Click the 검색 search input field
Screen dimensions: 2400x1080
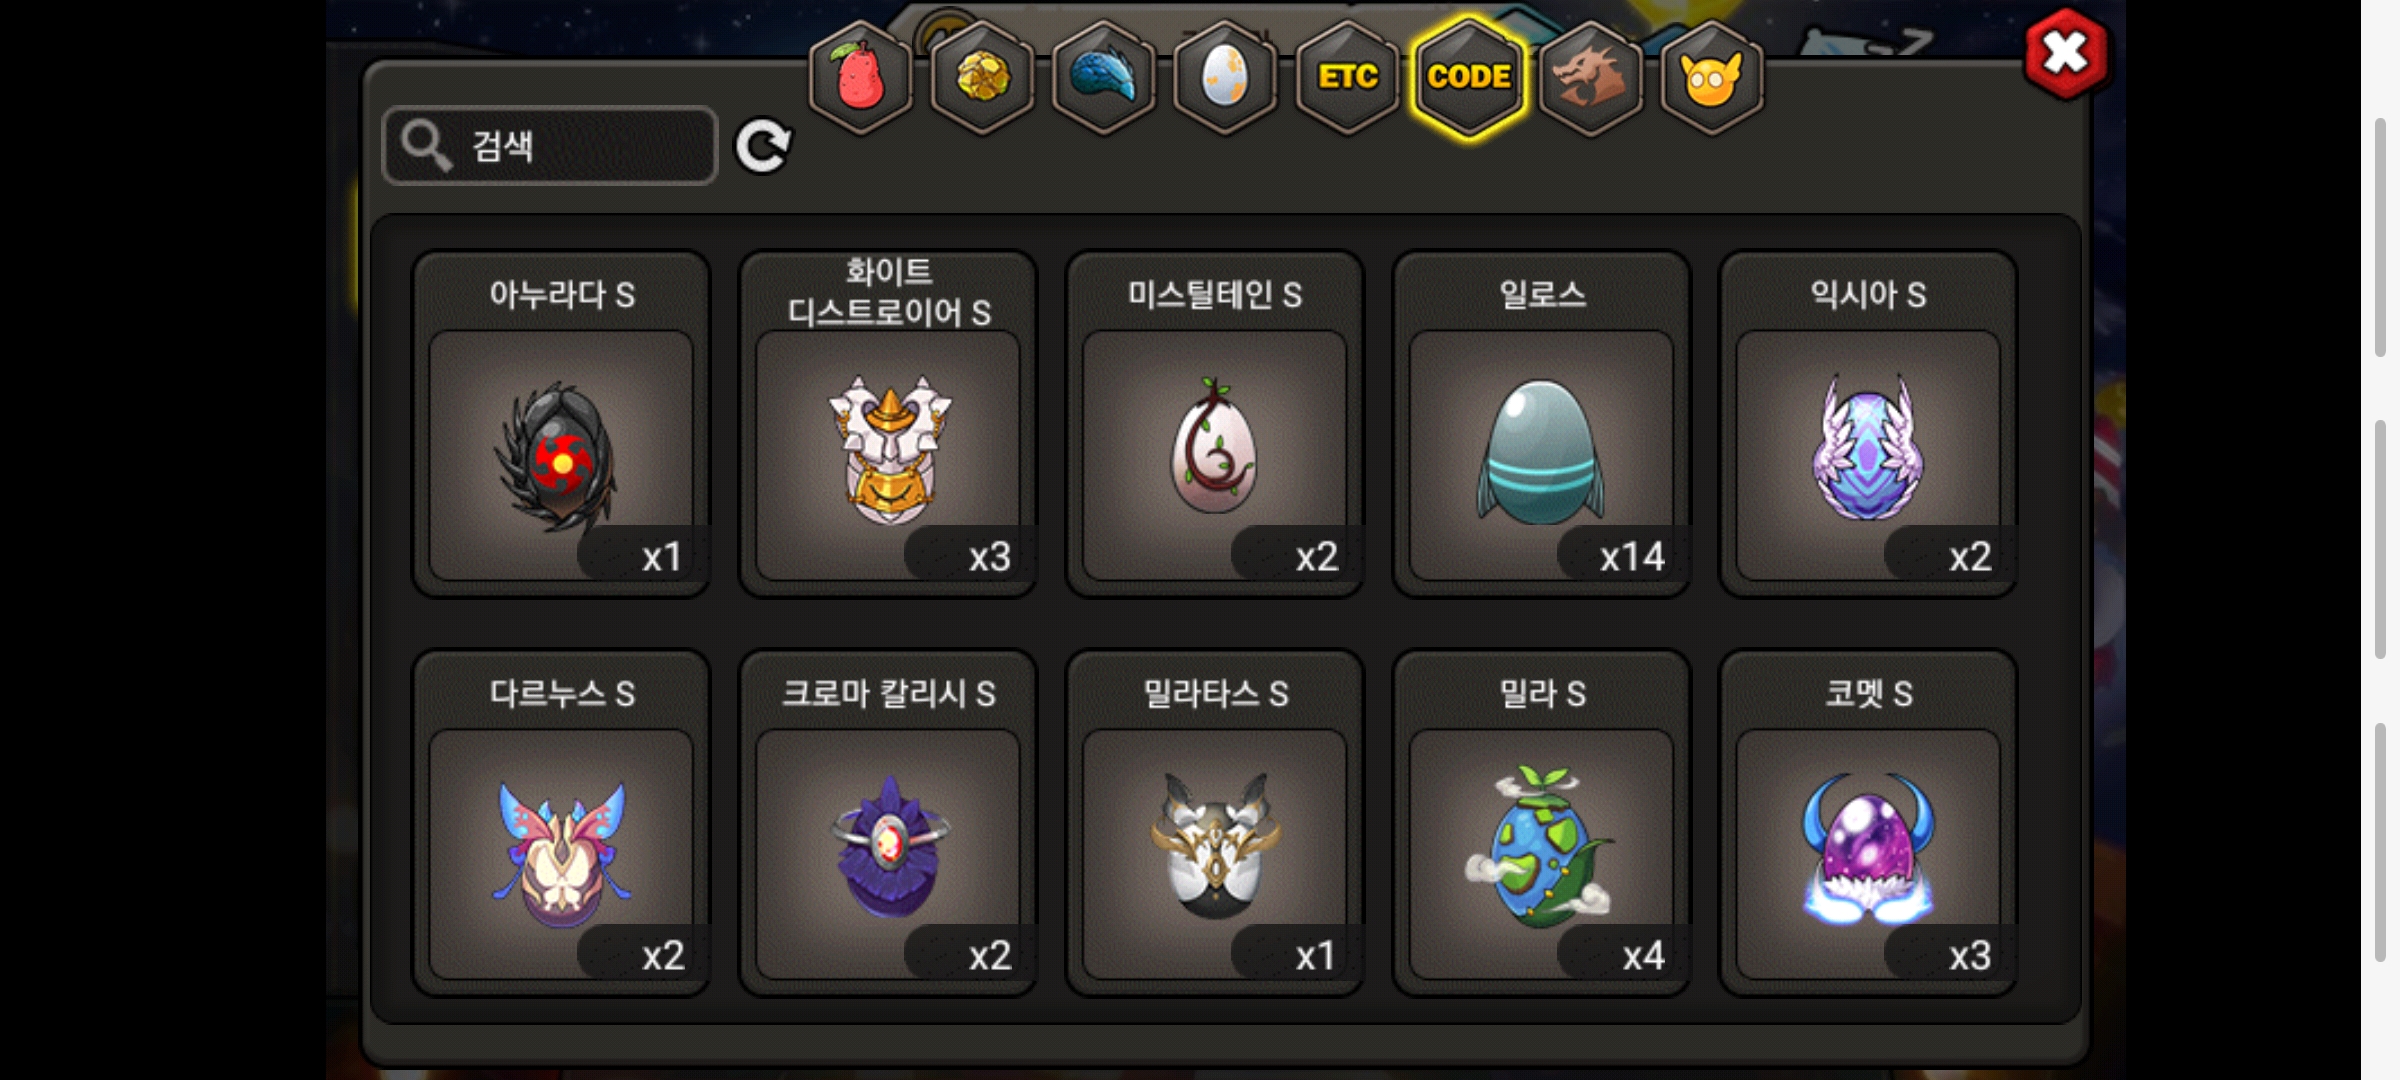pos(550,146)
